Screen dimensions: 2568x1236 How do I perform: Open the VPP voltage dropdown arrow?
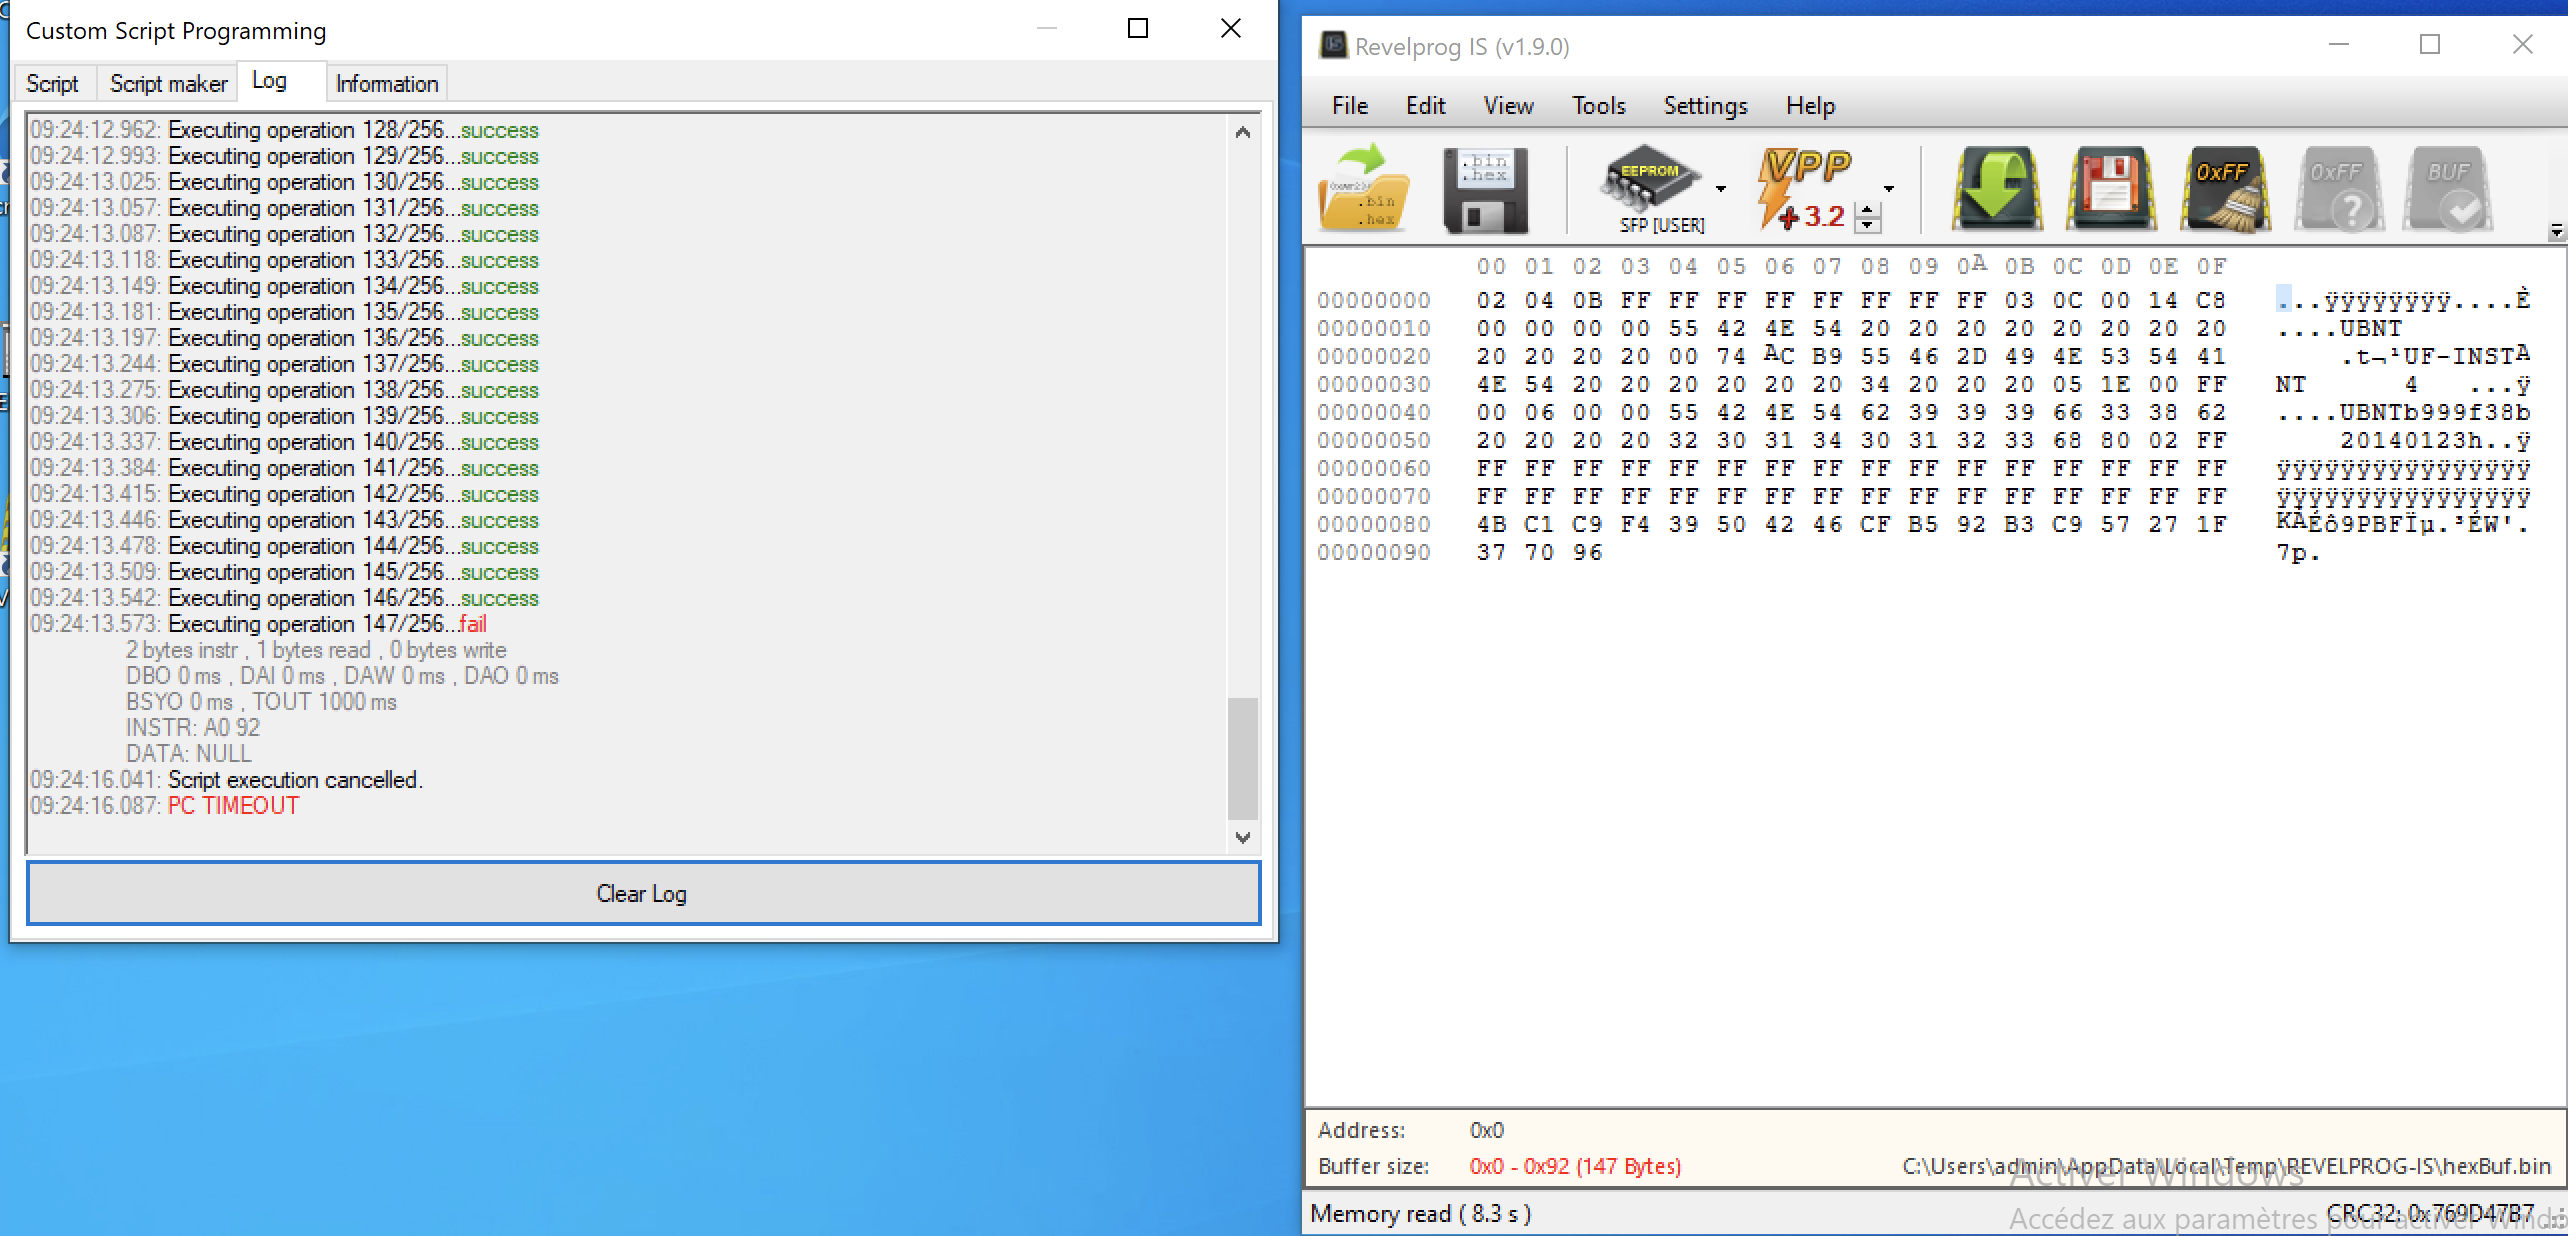pyautogui.click(x=1889, y=188)
